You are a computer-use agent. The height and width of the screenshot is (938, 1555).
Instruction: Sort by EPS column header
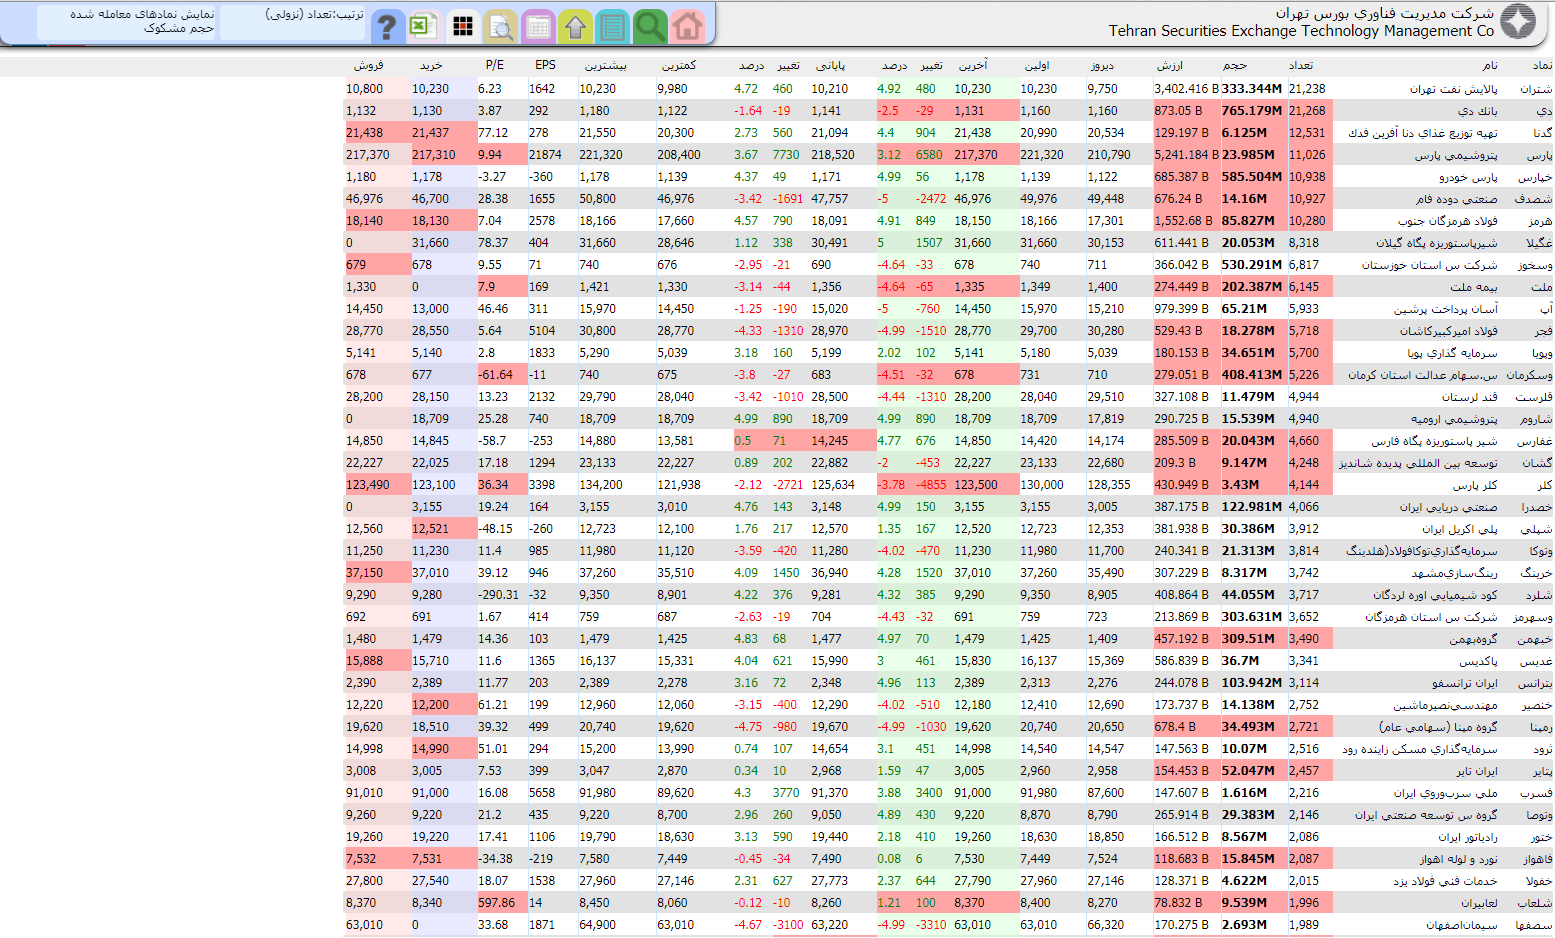[545, 65]
